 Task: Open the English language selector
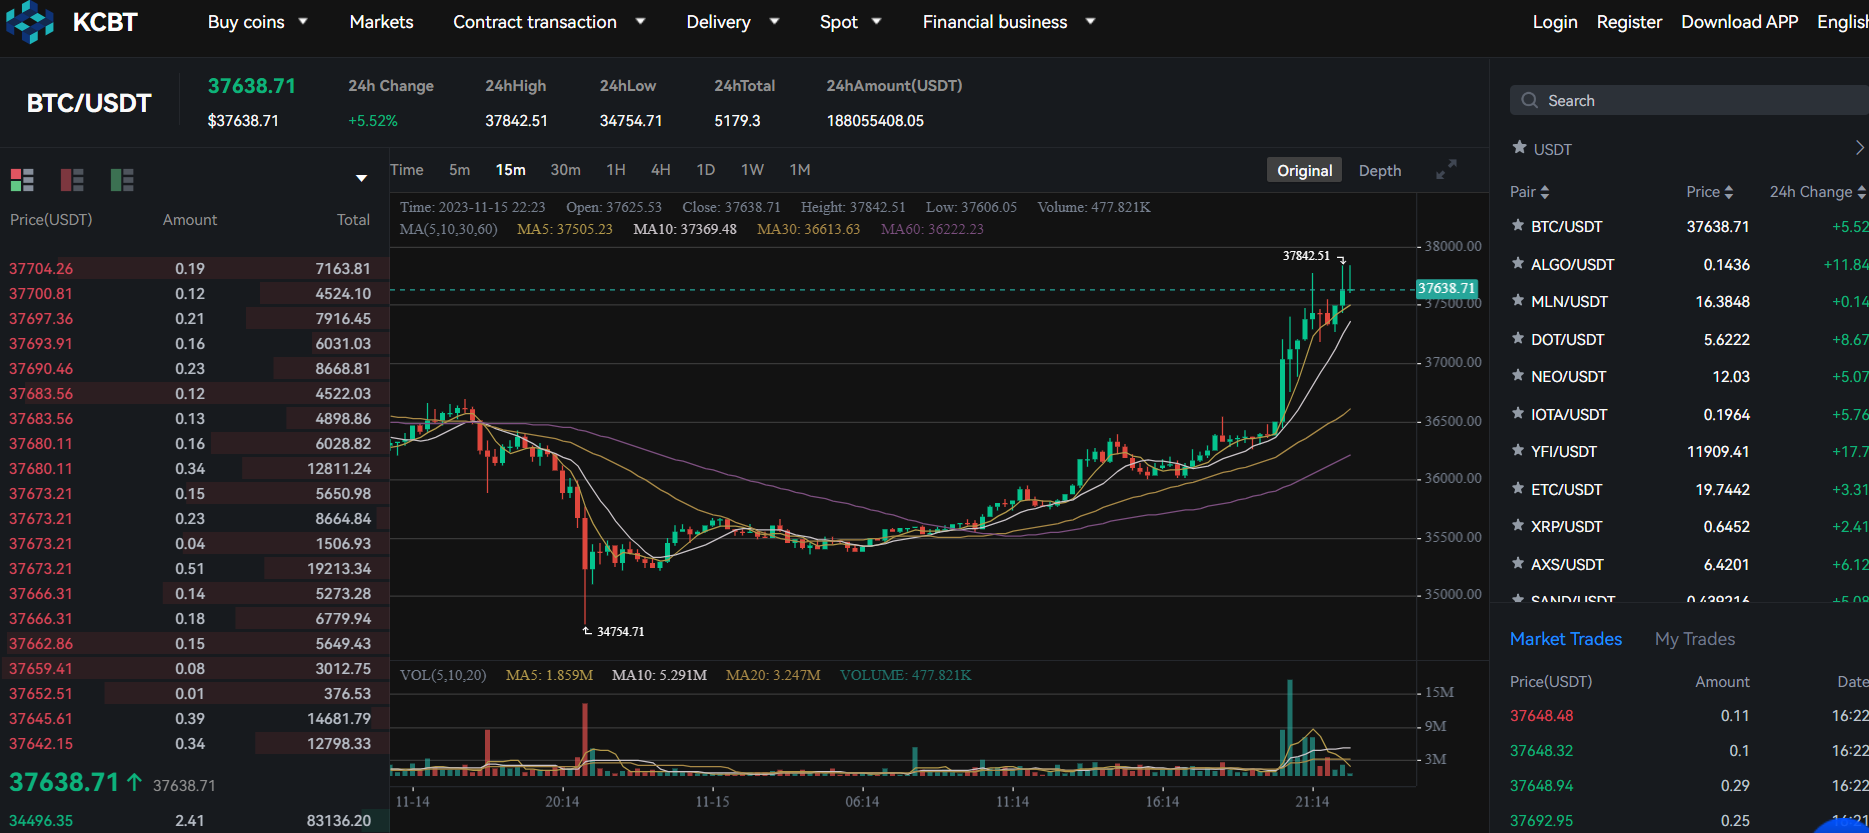(1842, 22)
